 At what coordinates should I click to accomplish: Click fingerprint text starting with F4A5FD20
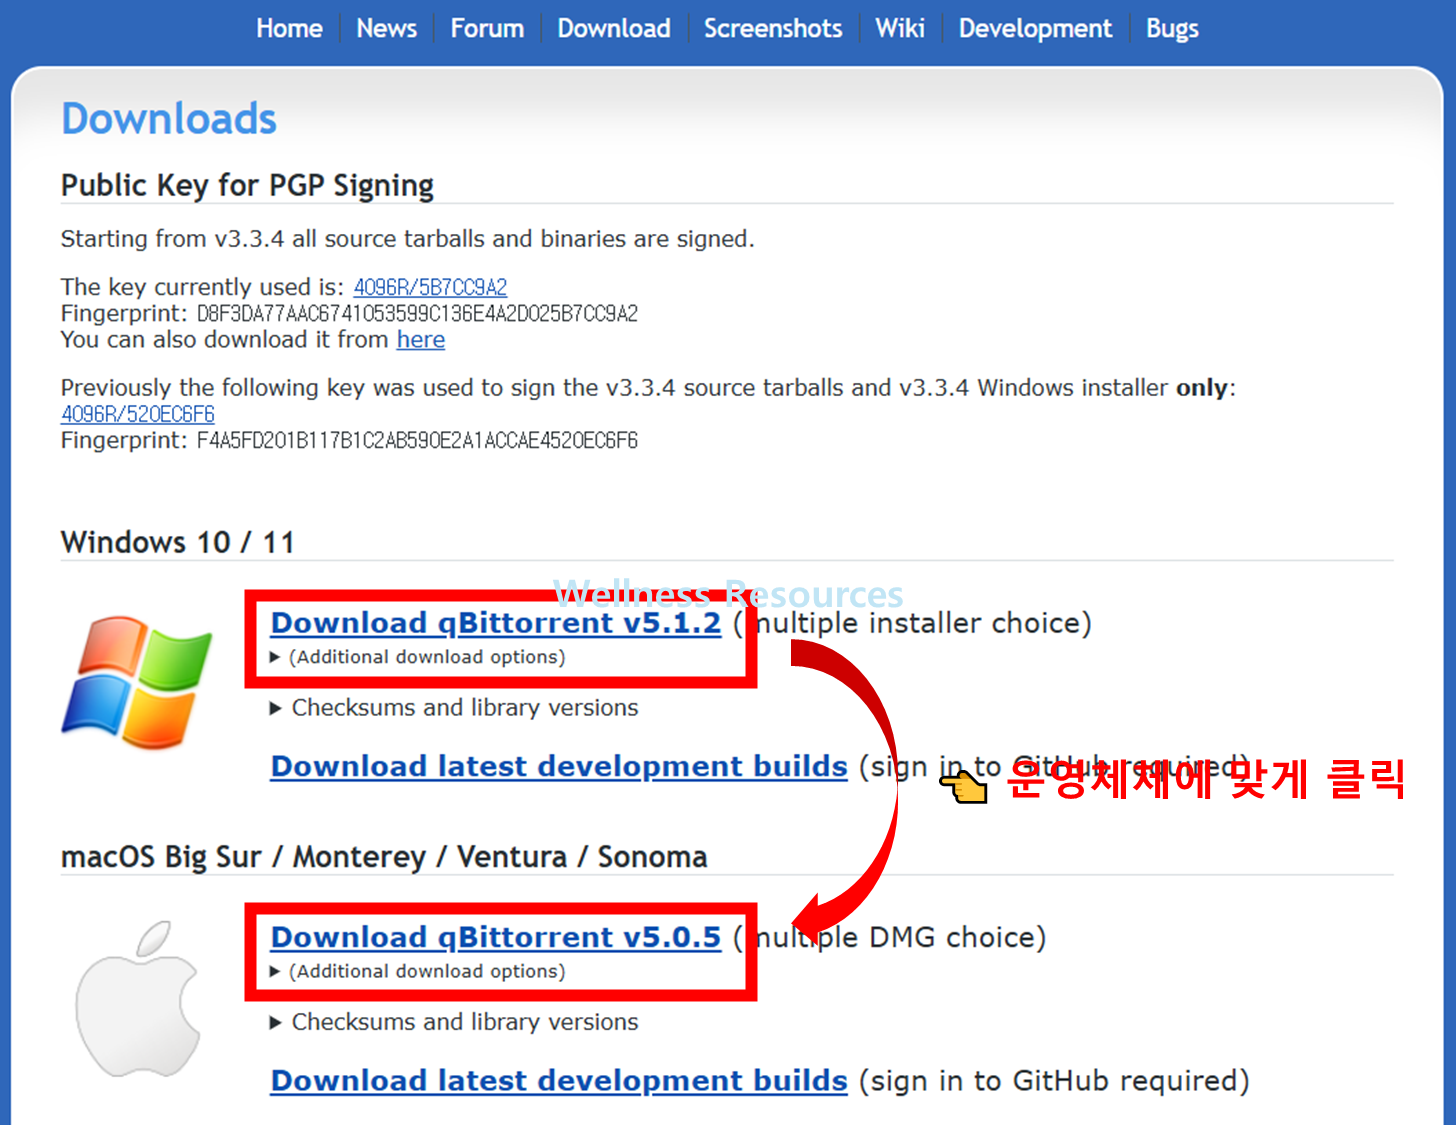click(x=417, y=441)
